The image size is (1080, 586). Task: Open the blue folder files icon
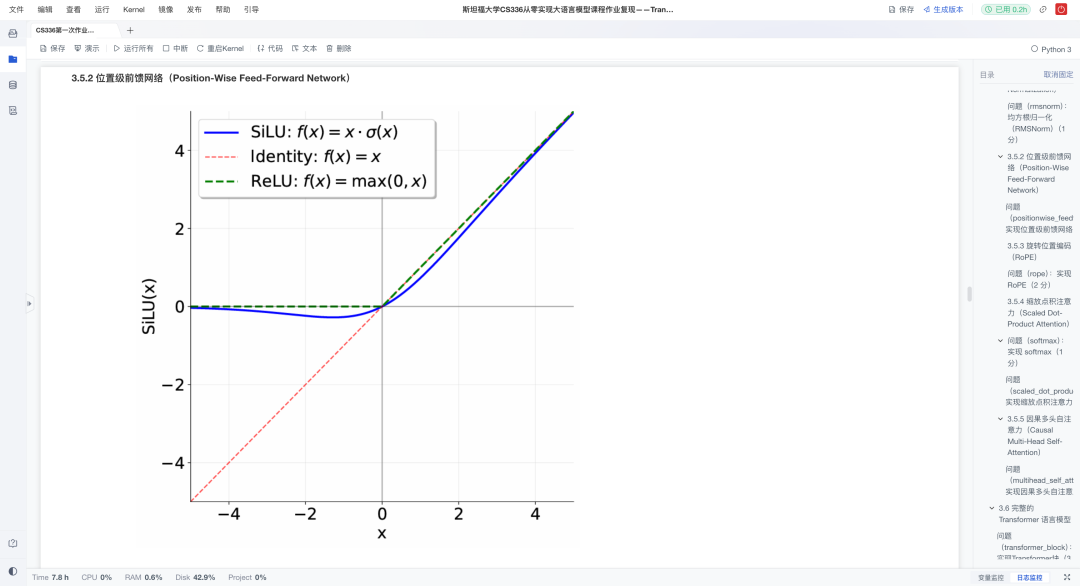pos(12,59)
